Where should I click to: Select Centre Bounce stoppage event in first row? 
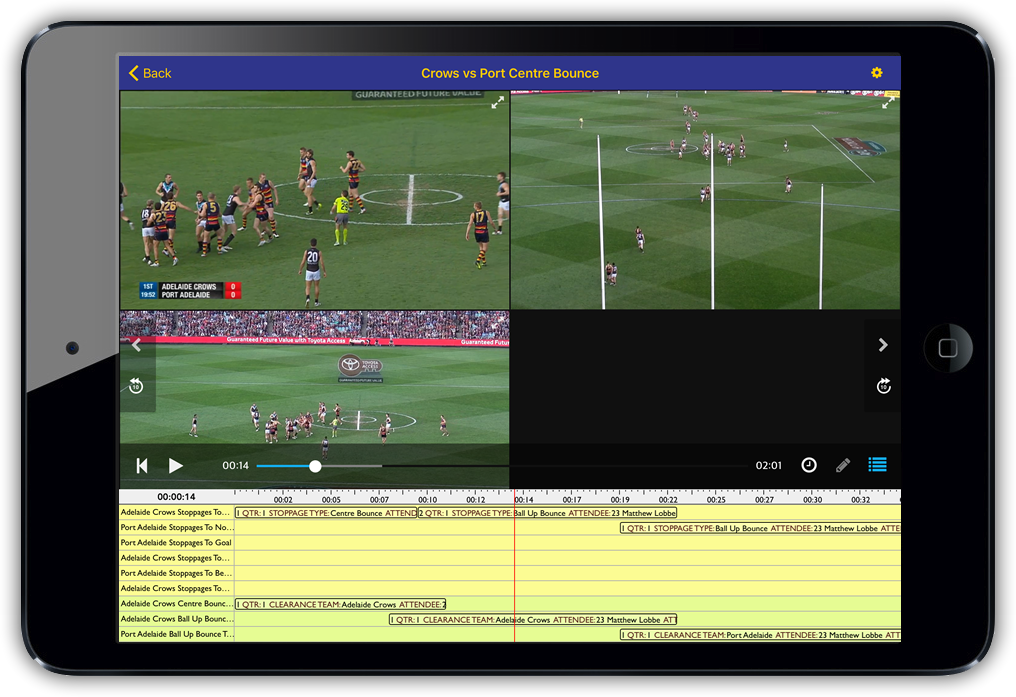325,513
